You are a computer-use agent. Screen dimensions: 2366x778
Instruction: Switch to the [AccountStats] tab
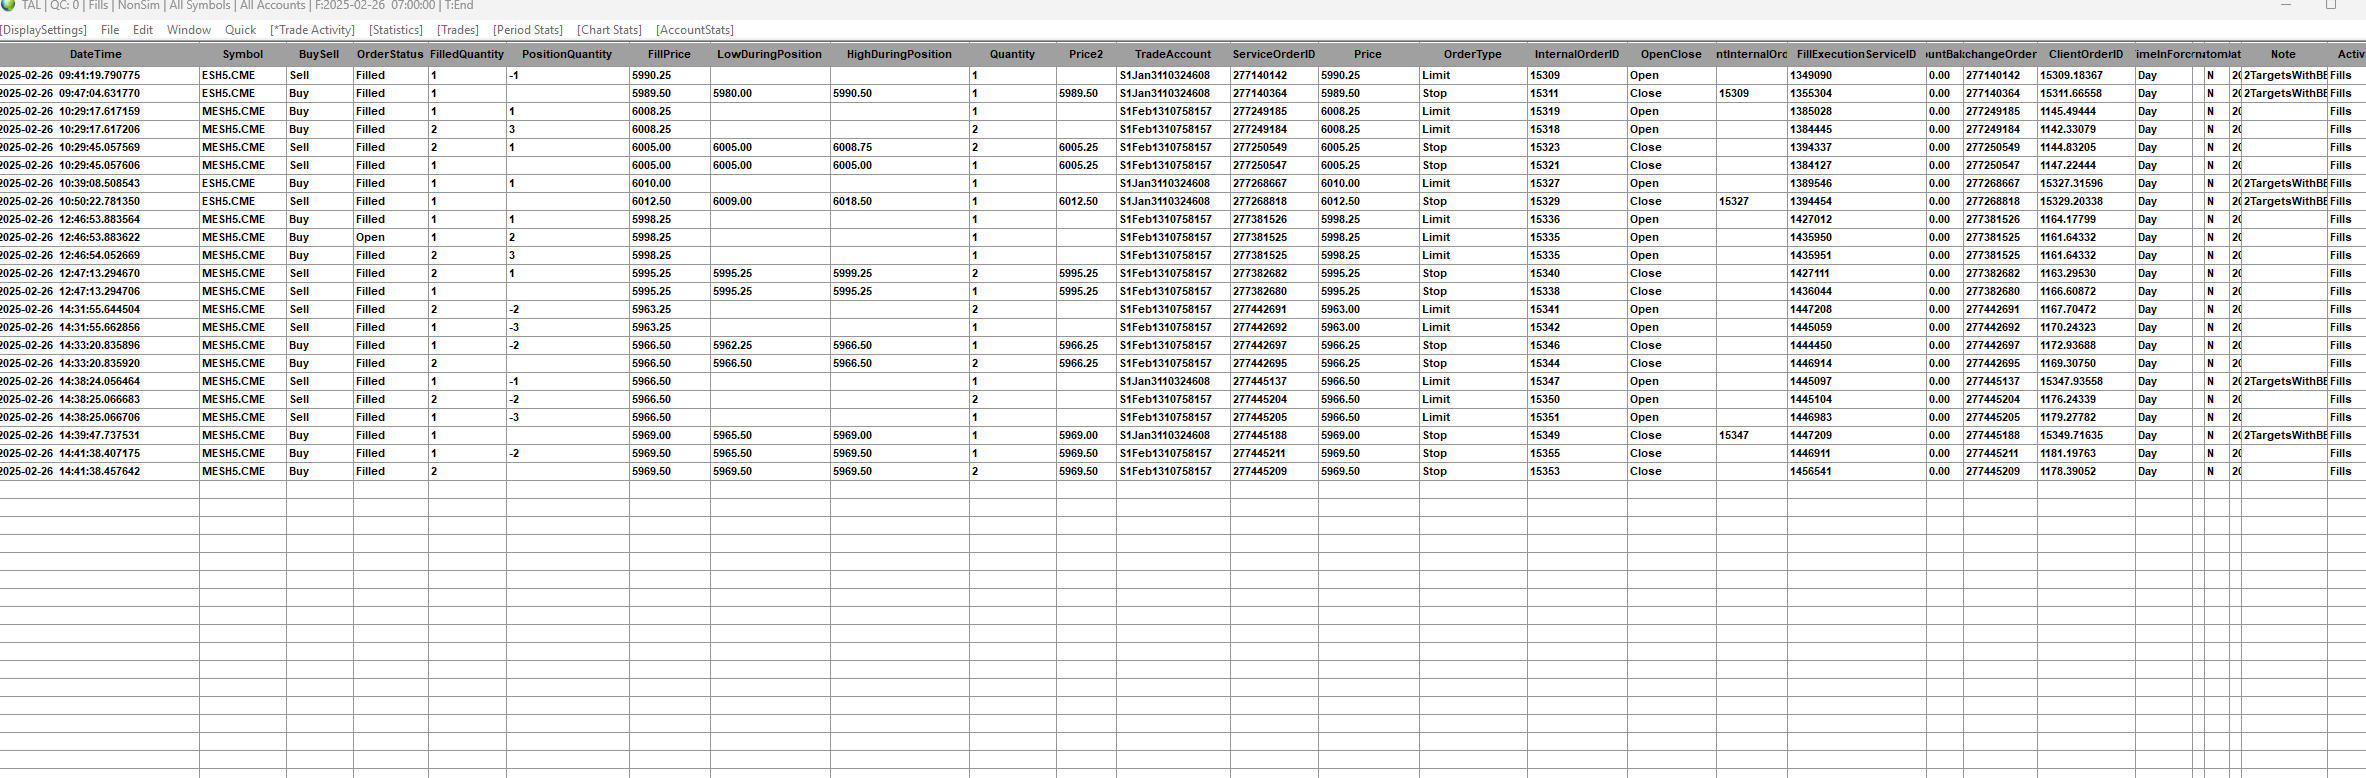pos(695,30)
